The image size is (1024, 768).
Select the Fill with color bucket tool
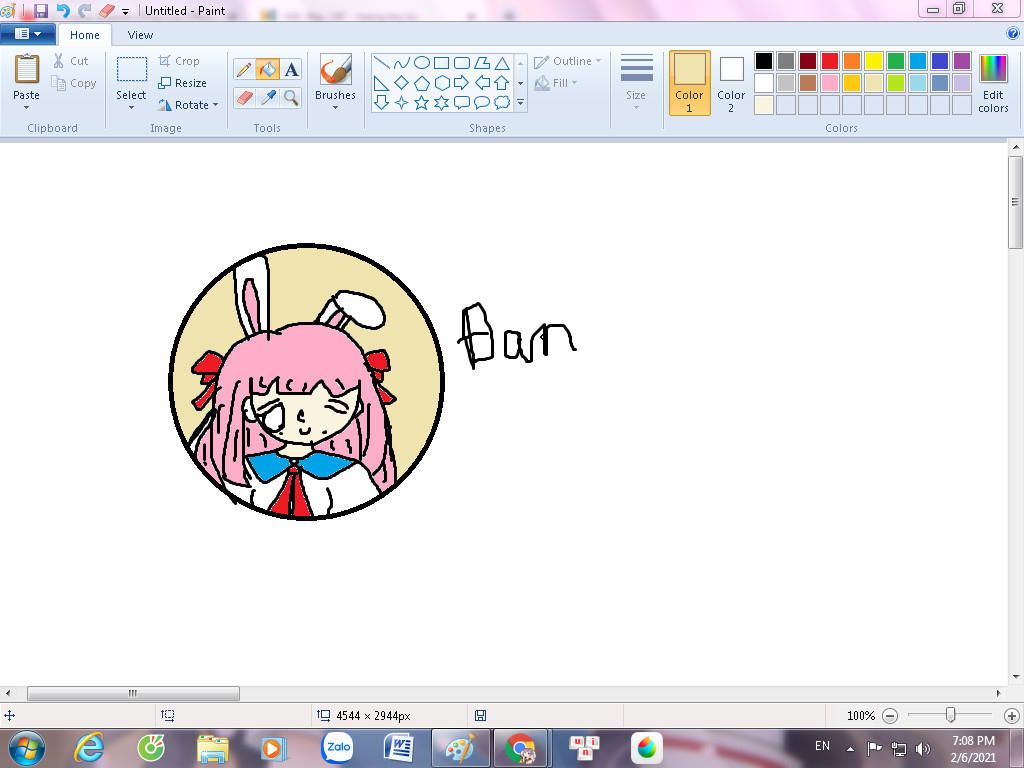tap(268, 69)
